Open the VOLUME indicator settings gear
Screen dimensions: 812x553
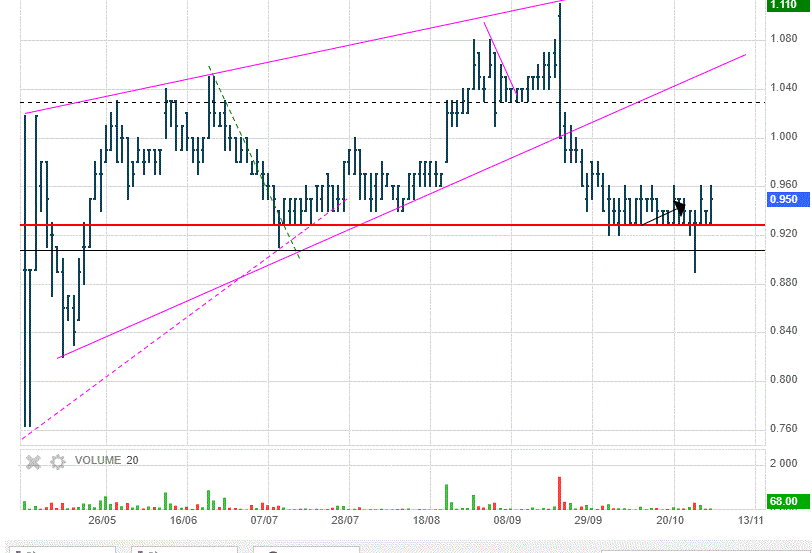(x=57, y=462)
